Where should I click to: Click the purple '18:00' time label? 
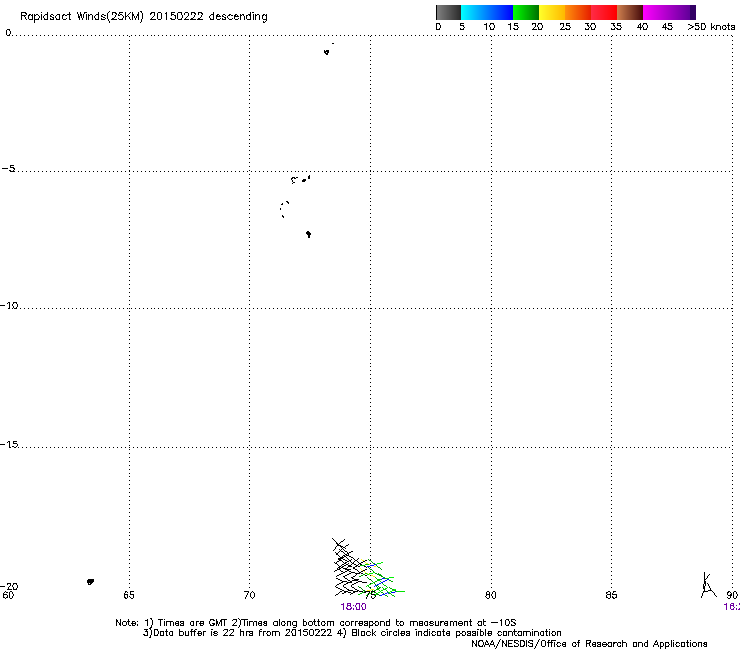pyautogui.click(x=353, y=607)
